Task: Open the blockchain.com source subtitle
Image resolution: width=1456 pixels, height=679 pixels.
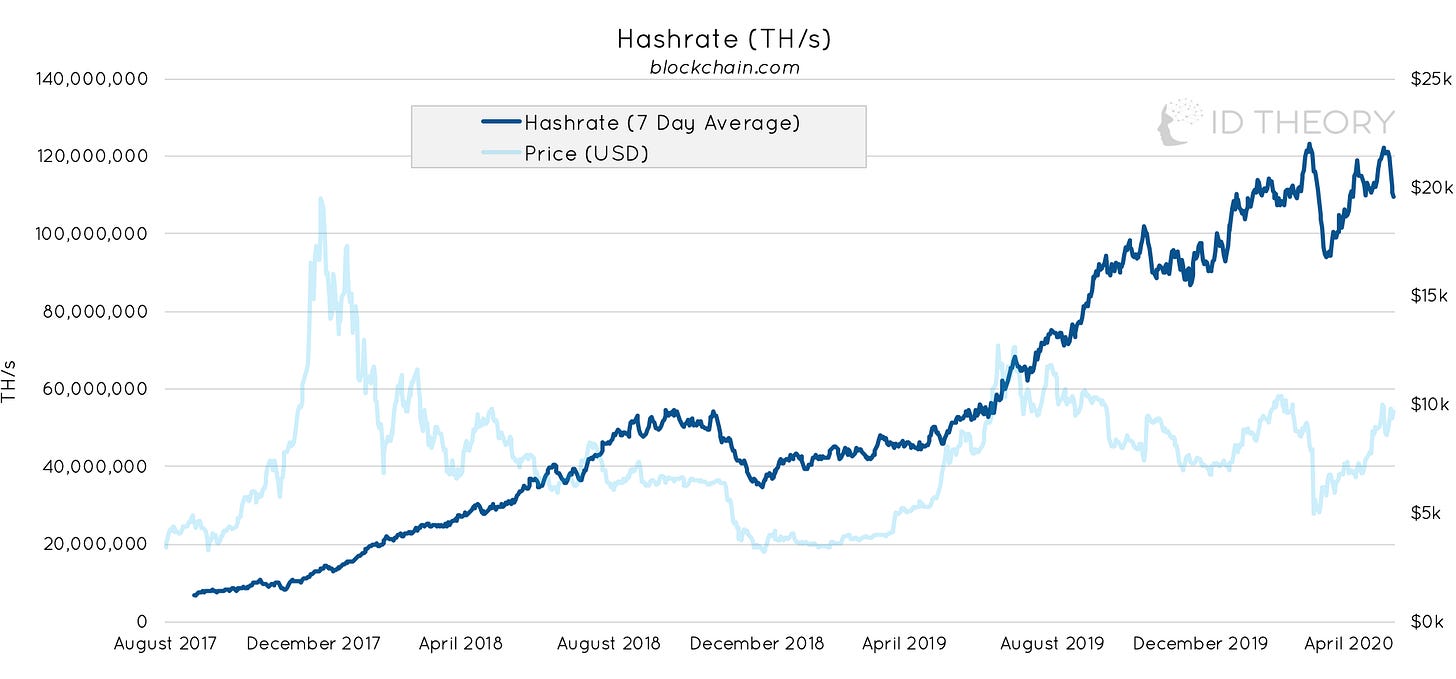Action: pos(724,68)
